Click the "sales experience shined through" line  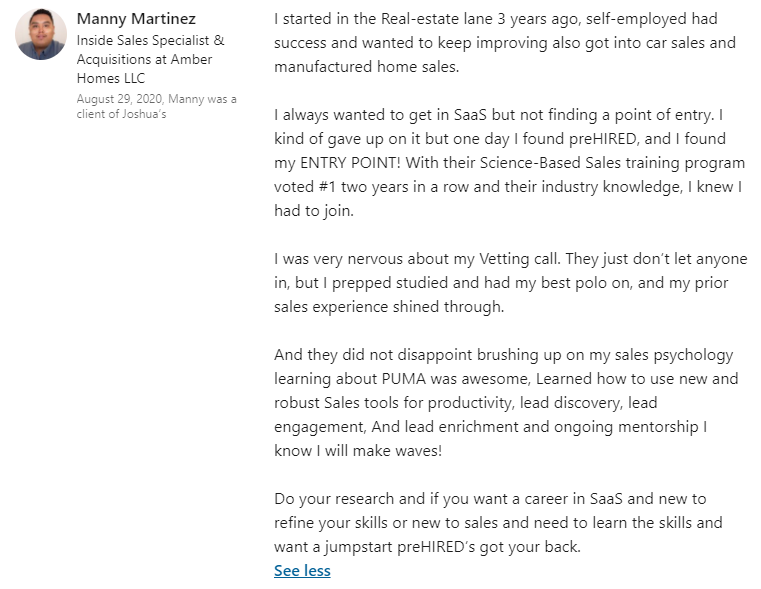click(x=389, y=307)
